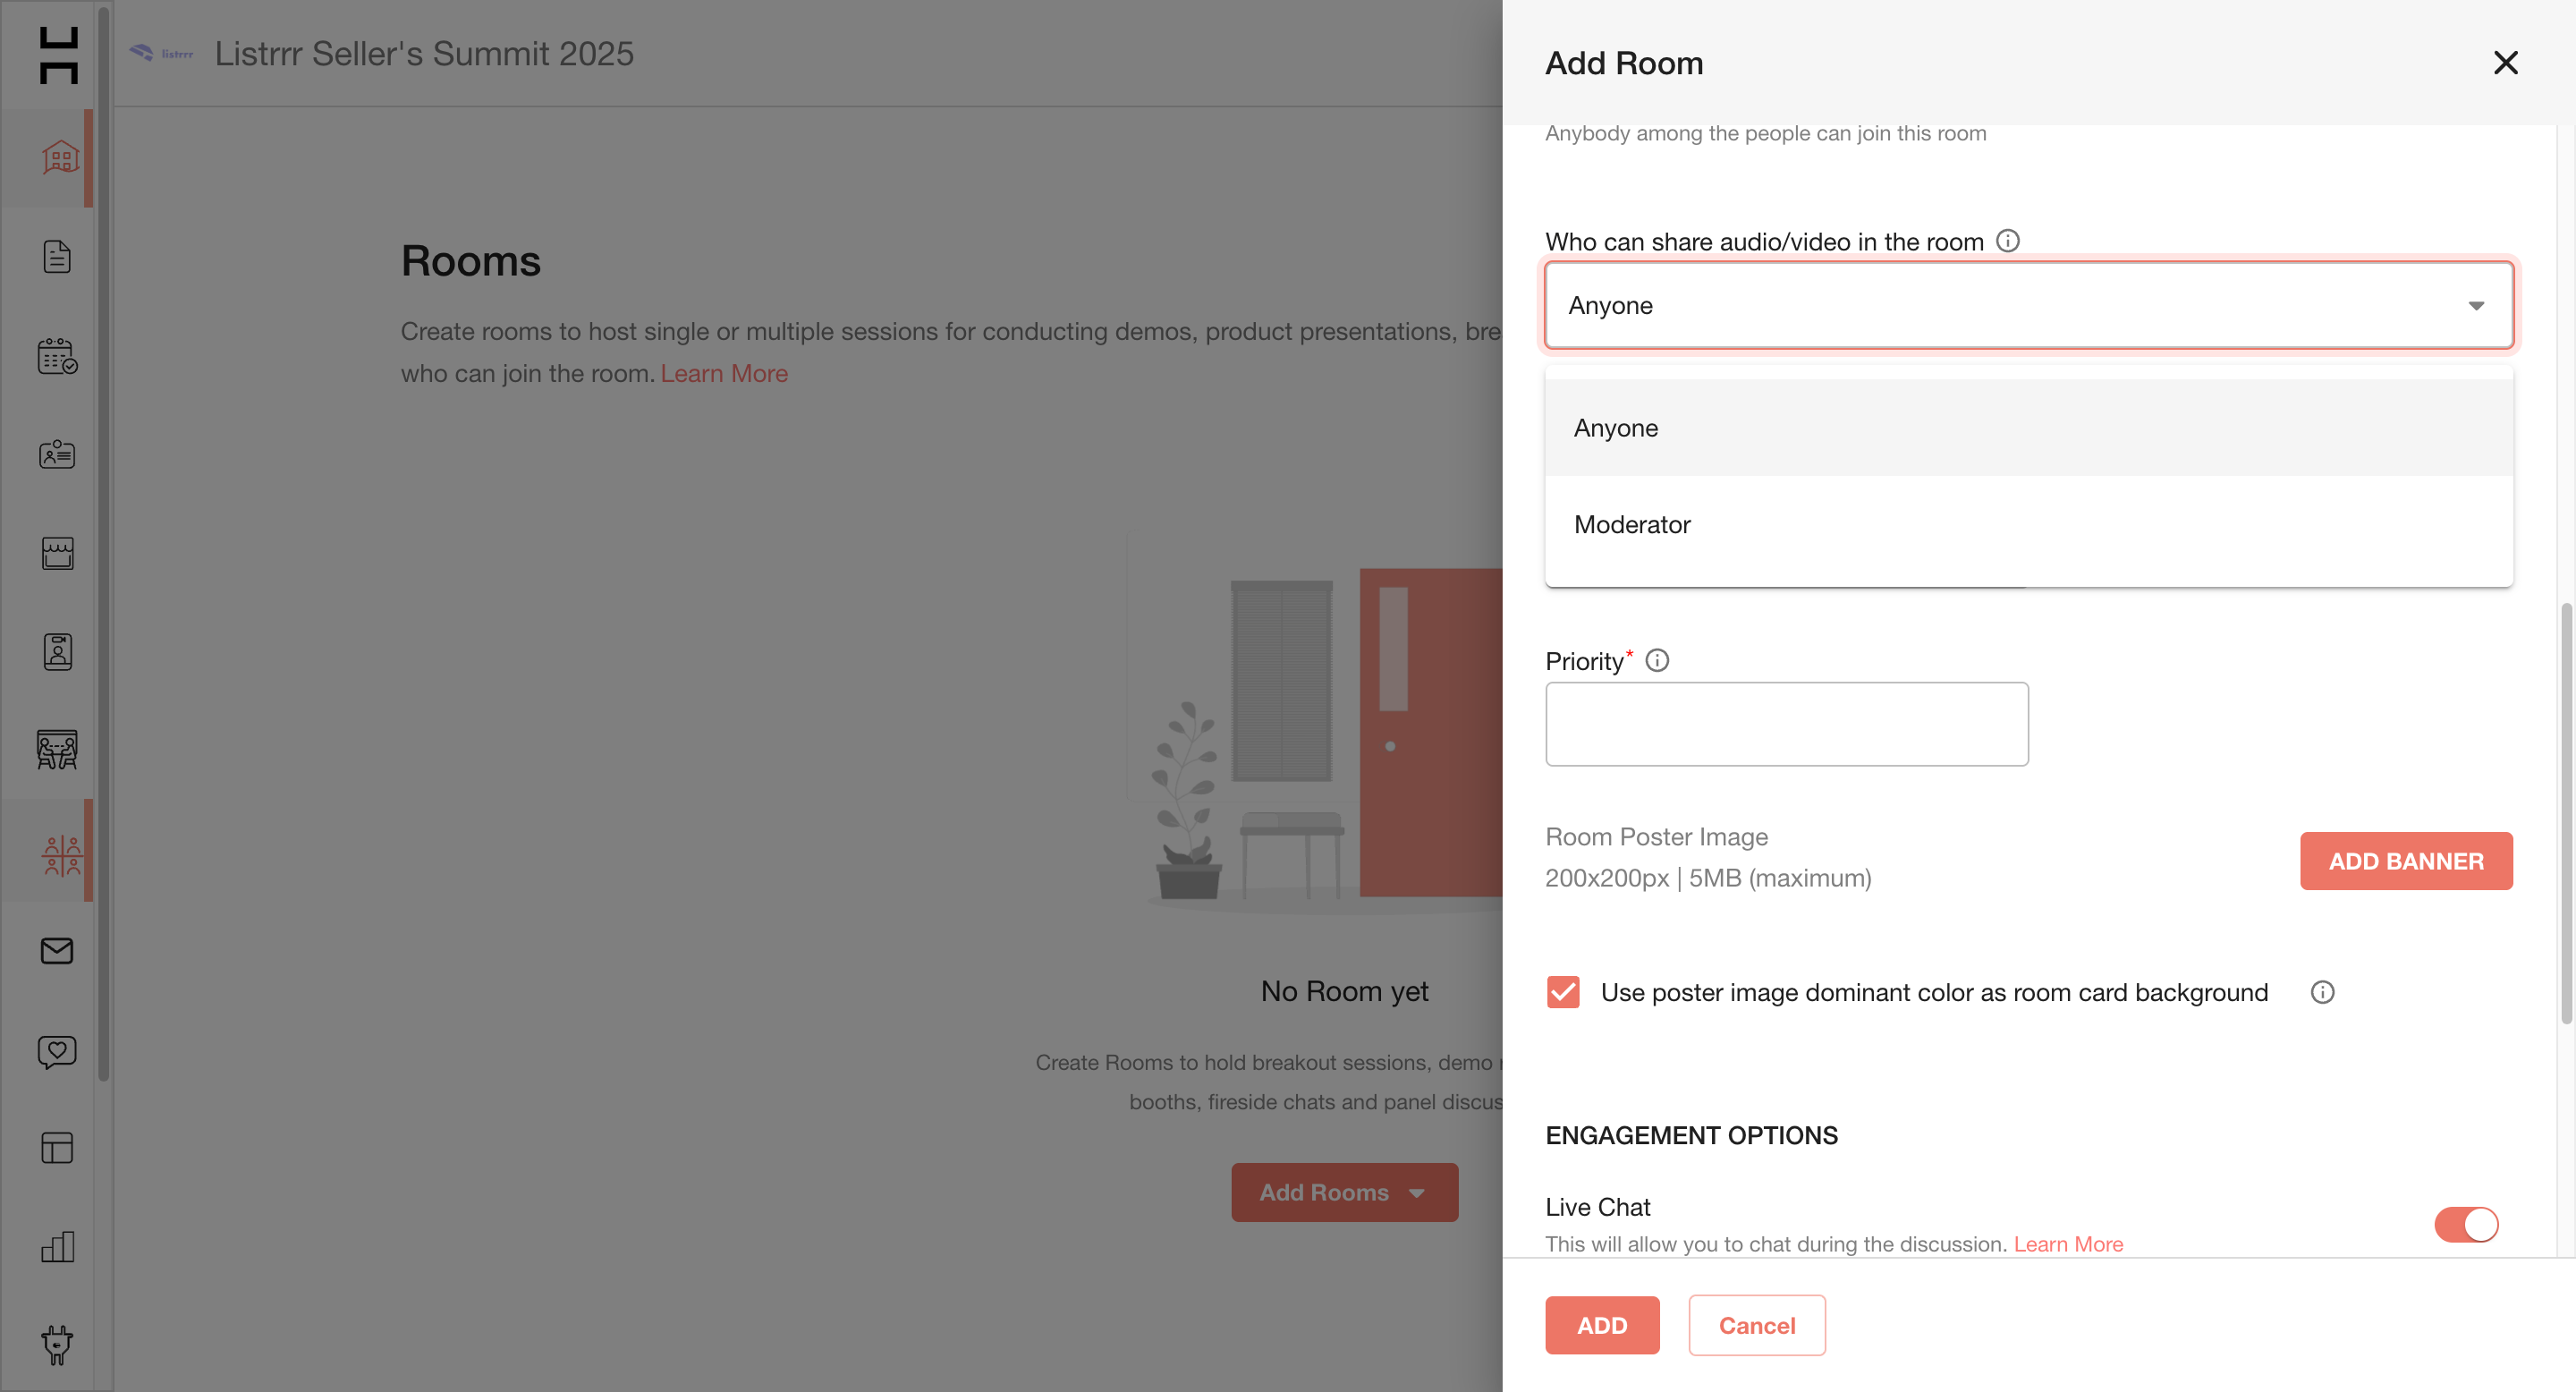Image resolution: width=2576 pixels, height=1392 pixels.
Task: Expand the Add Rooms dropdown button
Action: click(x=1344, y=1192)
